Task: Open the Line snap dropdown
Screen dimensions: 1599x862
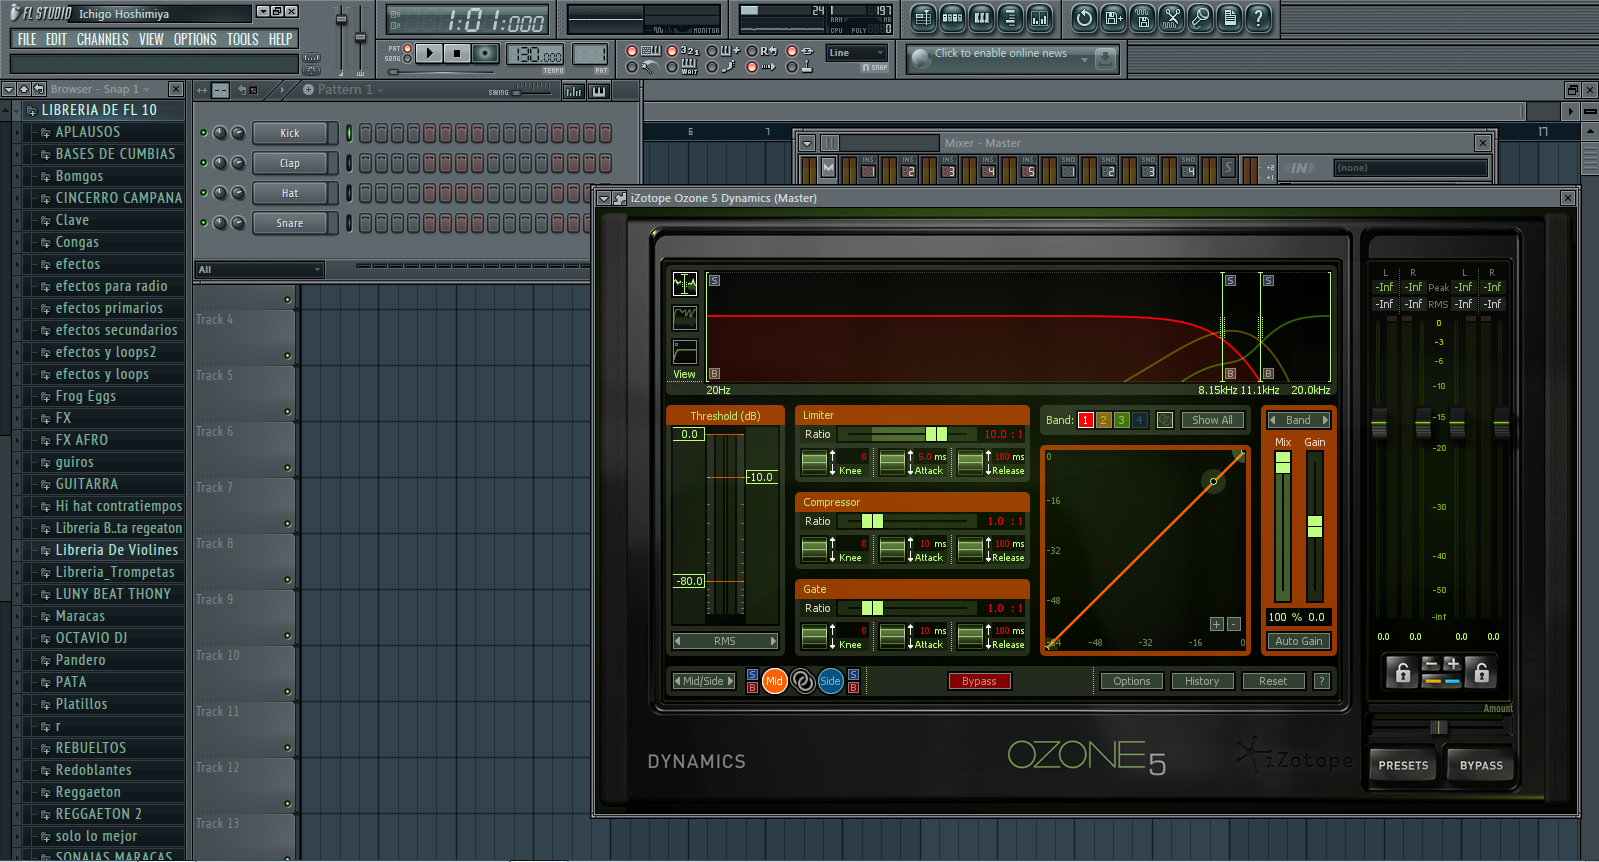Action: point(857,53)
